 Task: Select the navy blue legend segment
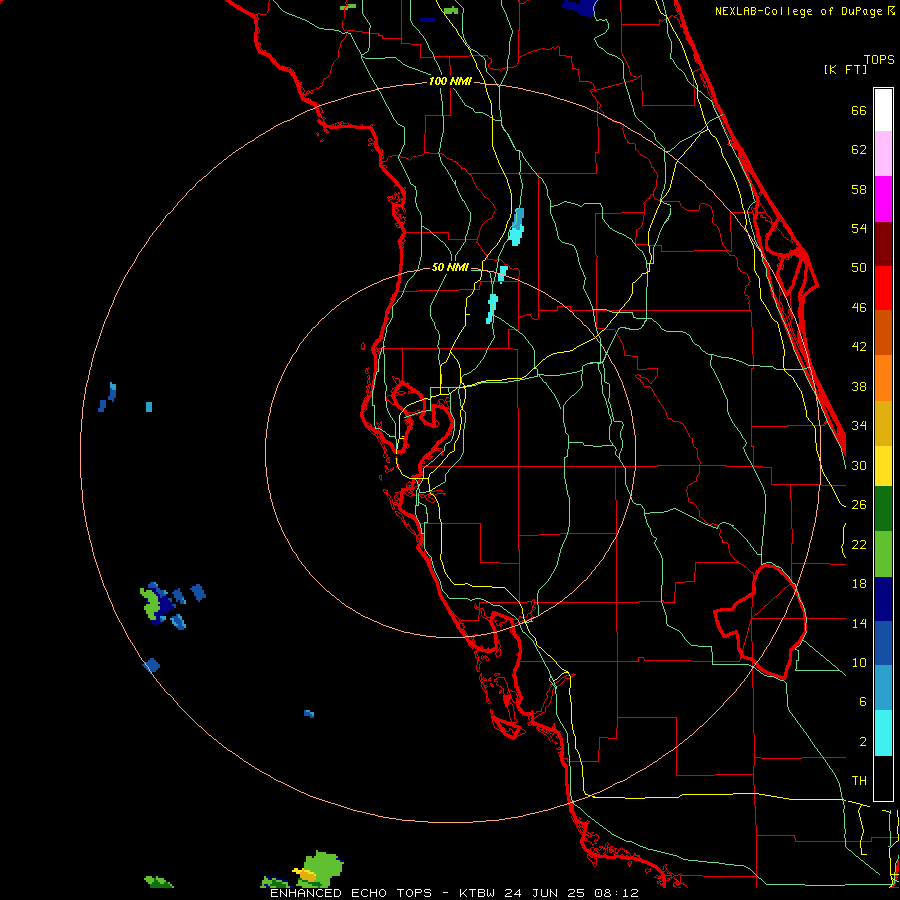point(883,599)
